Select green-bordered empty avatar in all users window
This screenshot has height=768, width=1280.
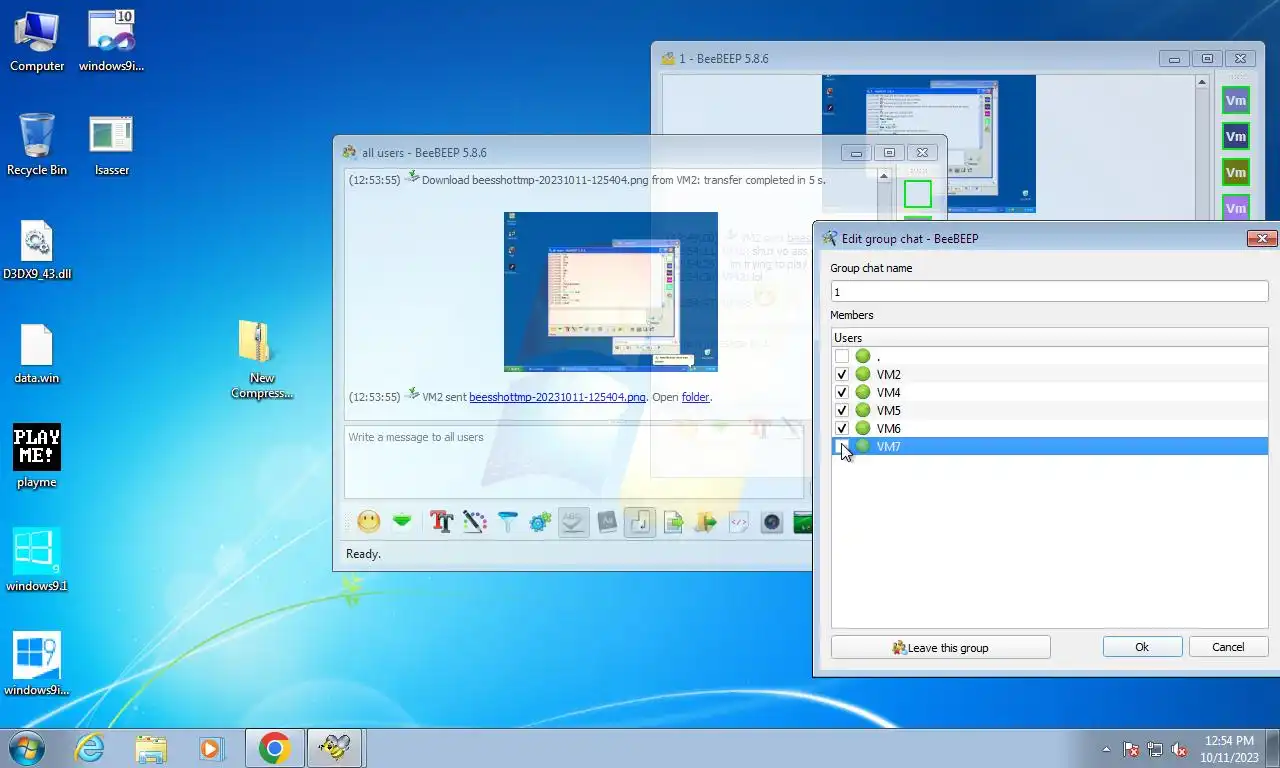tap(917, 194)
